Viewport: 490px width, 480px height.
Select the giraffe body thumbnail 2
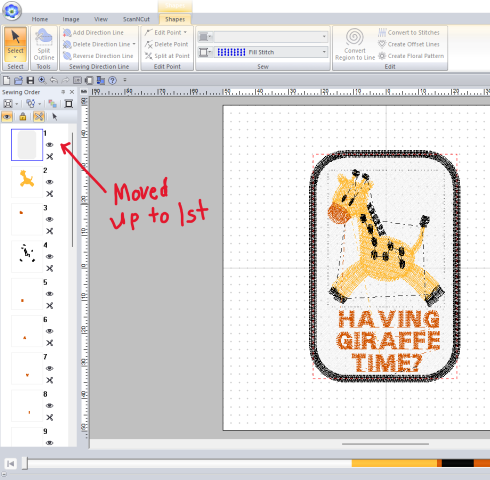[x=27, y=182]
